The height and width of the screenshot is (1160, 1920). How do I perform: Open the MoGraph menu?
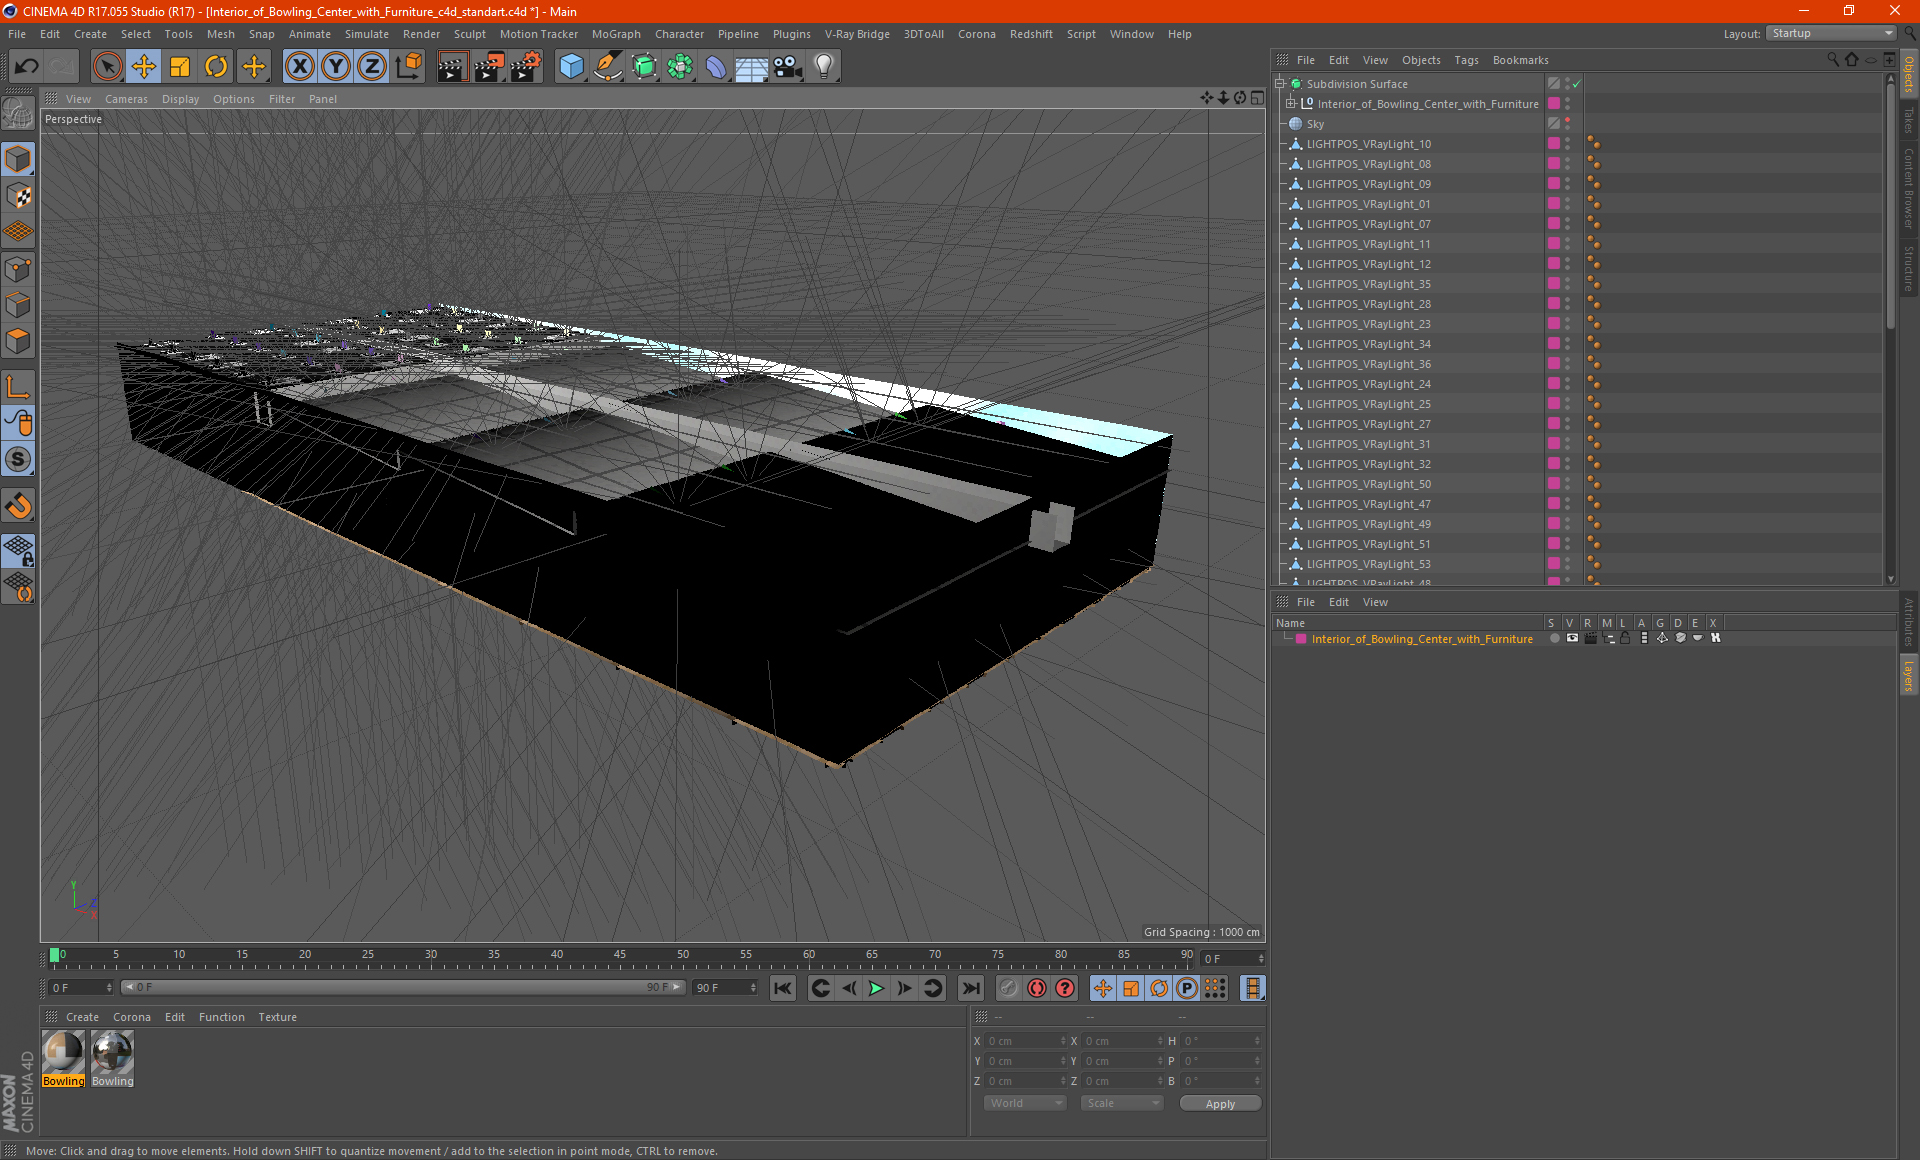pyautogui.click(x=616, y=34)
